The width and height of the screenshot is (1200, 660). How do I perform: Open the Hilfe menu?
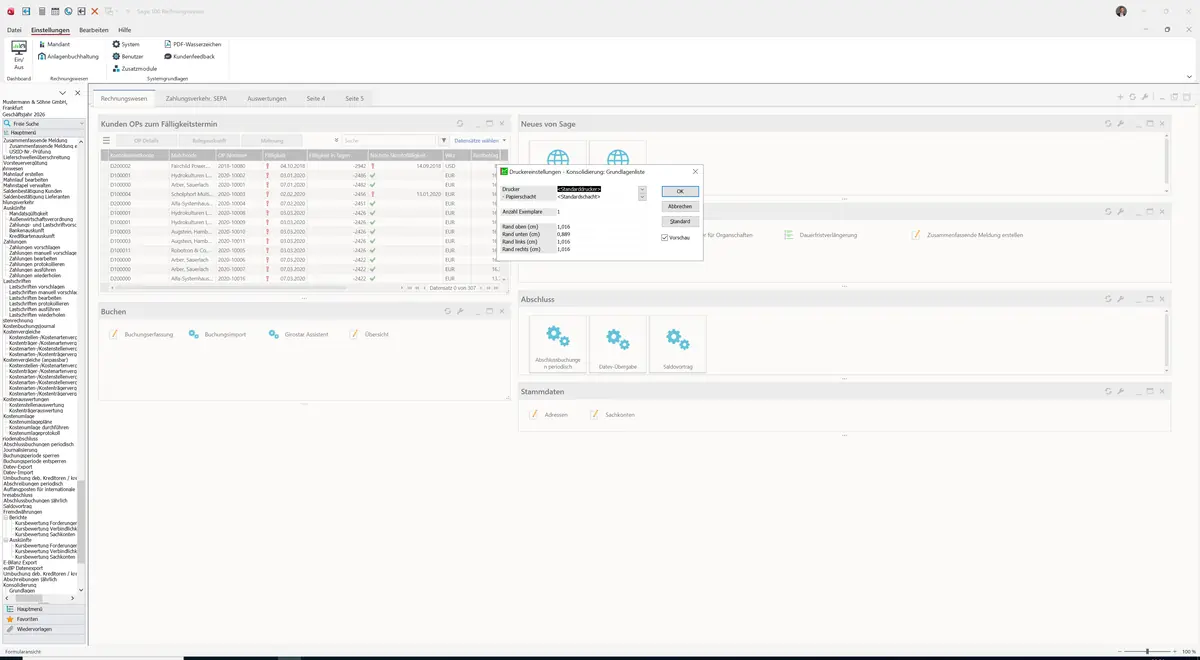coord(125,31)
